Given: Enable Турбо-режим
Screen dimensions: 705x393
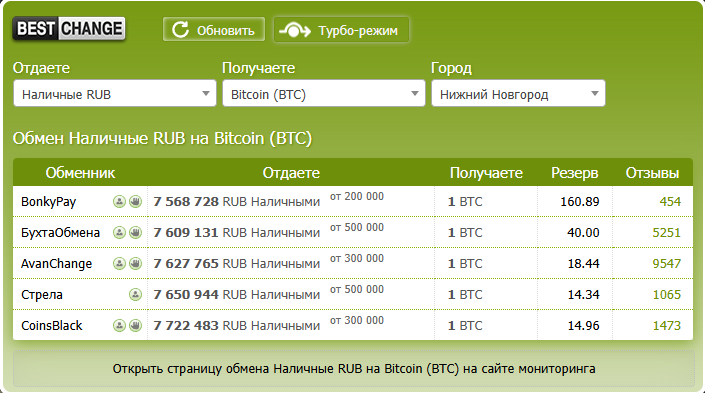Looking at the screenshot, I should tap(341, 30).
